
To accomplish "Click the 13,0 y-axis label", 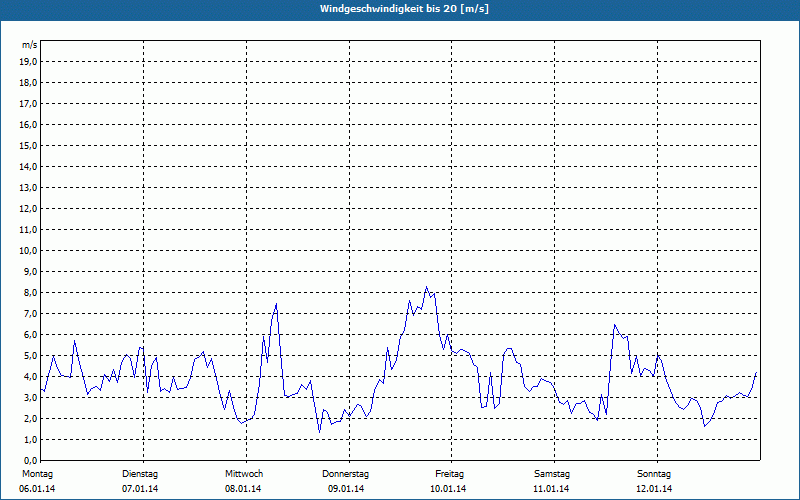I will point(28,188).
